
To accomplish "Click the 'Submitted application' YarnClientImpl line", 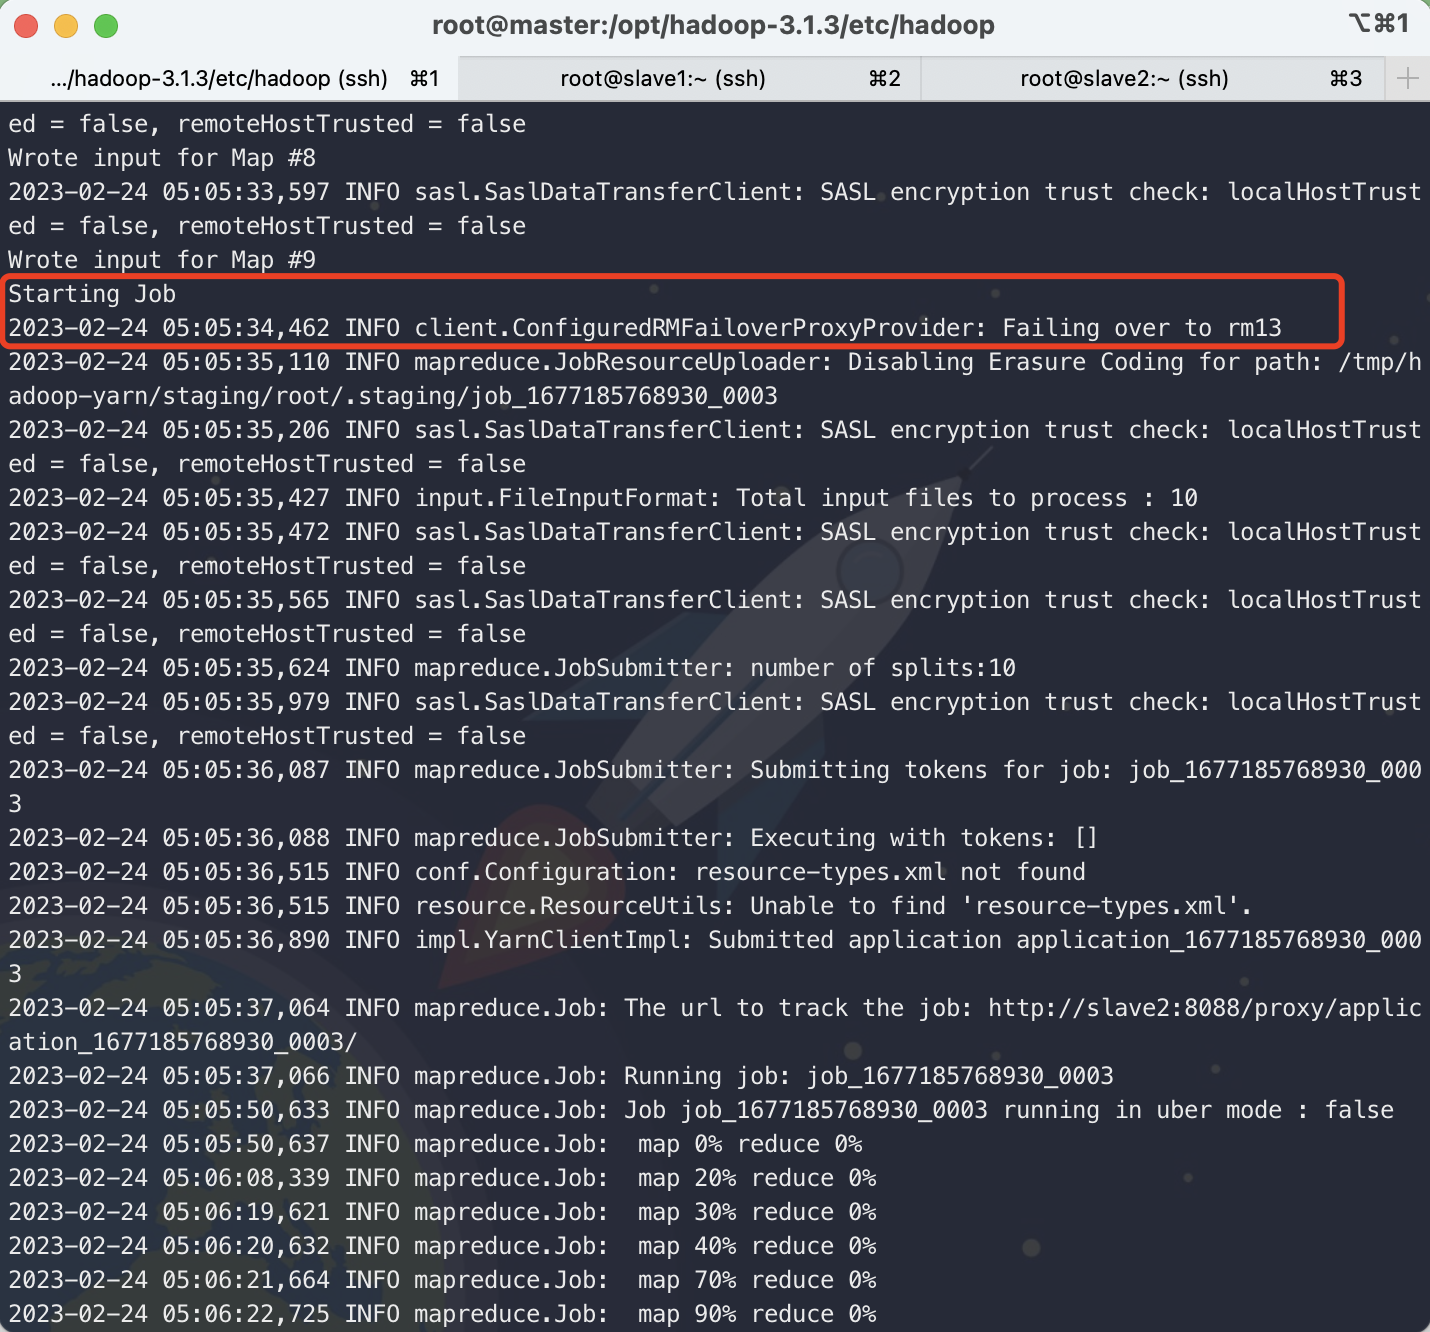I will click(x=715, y=940).
